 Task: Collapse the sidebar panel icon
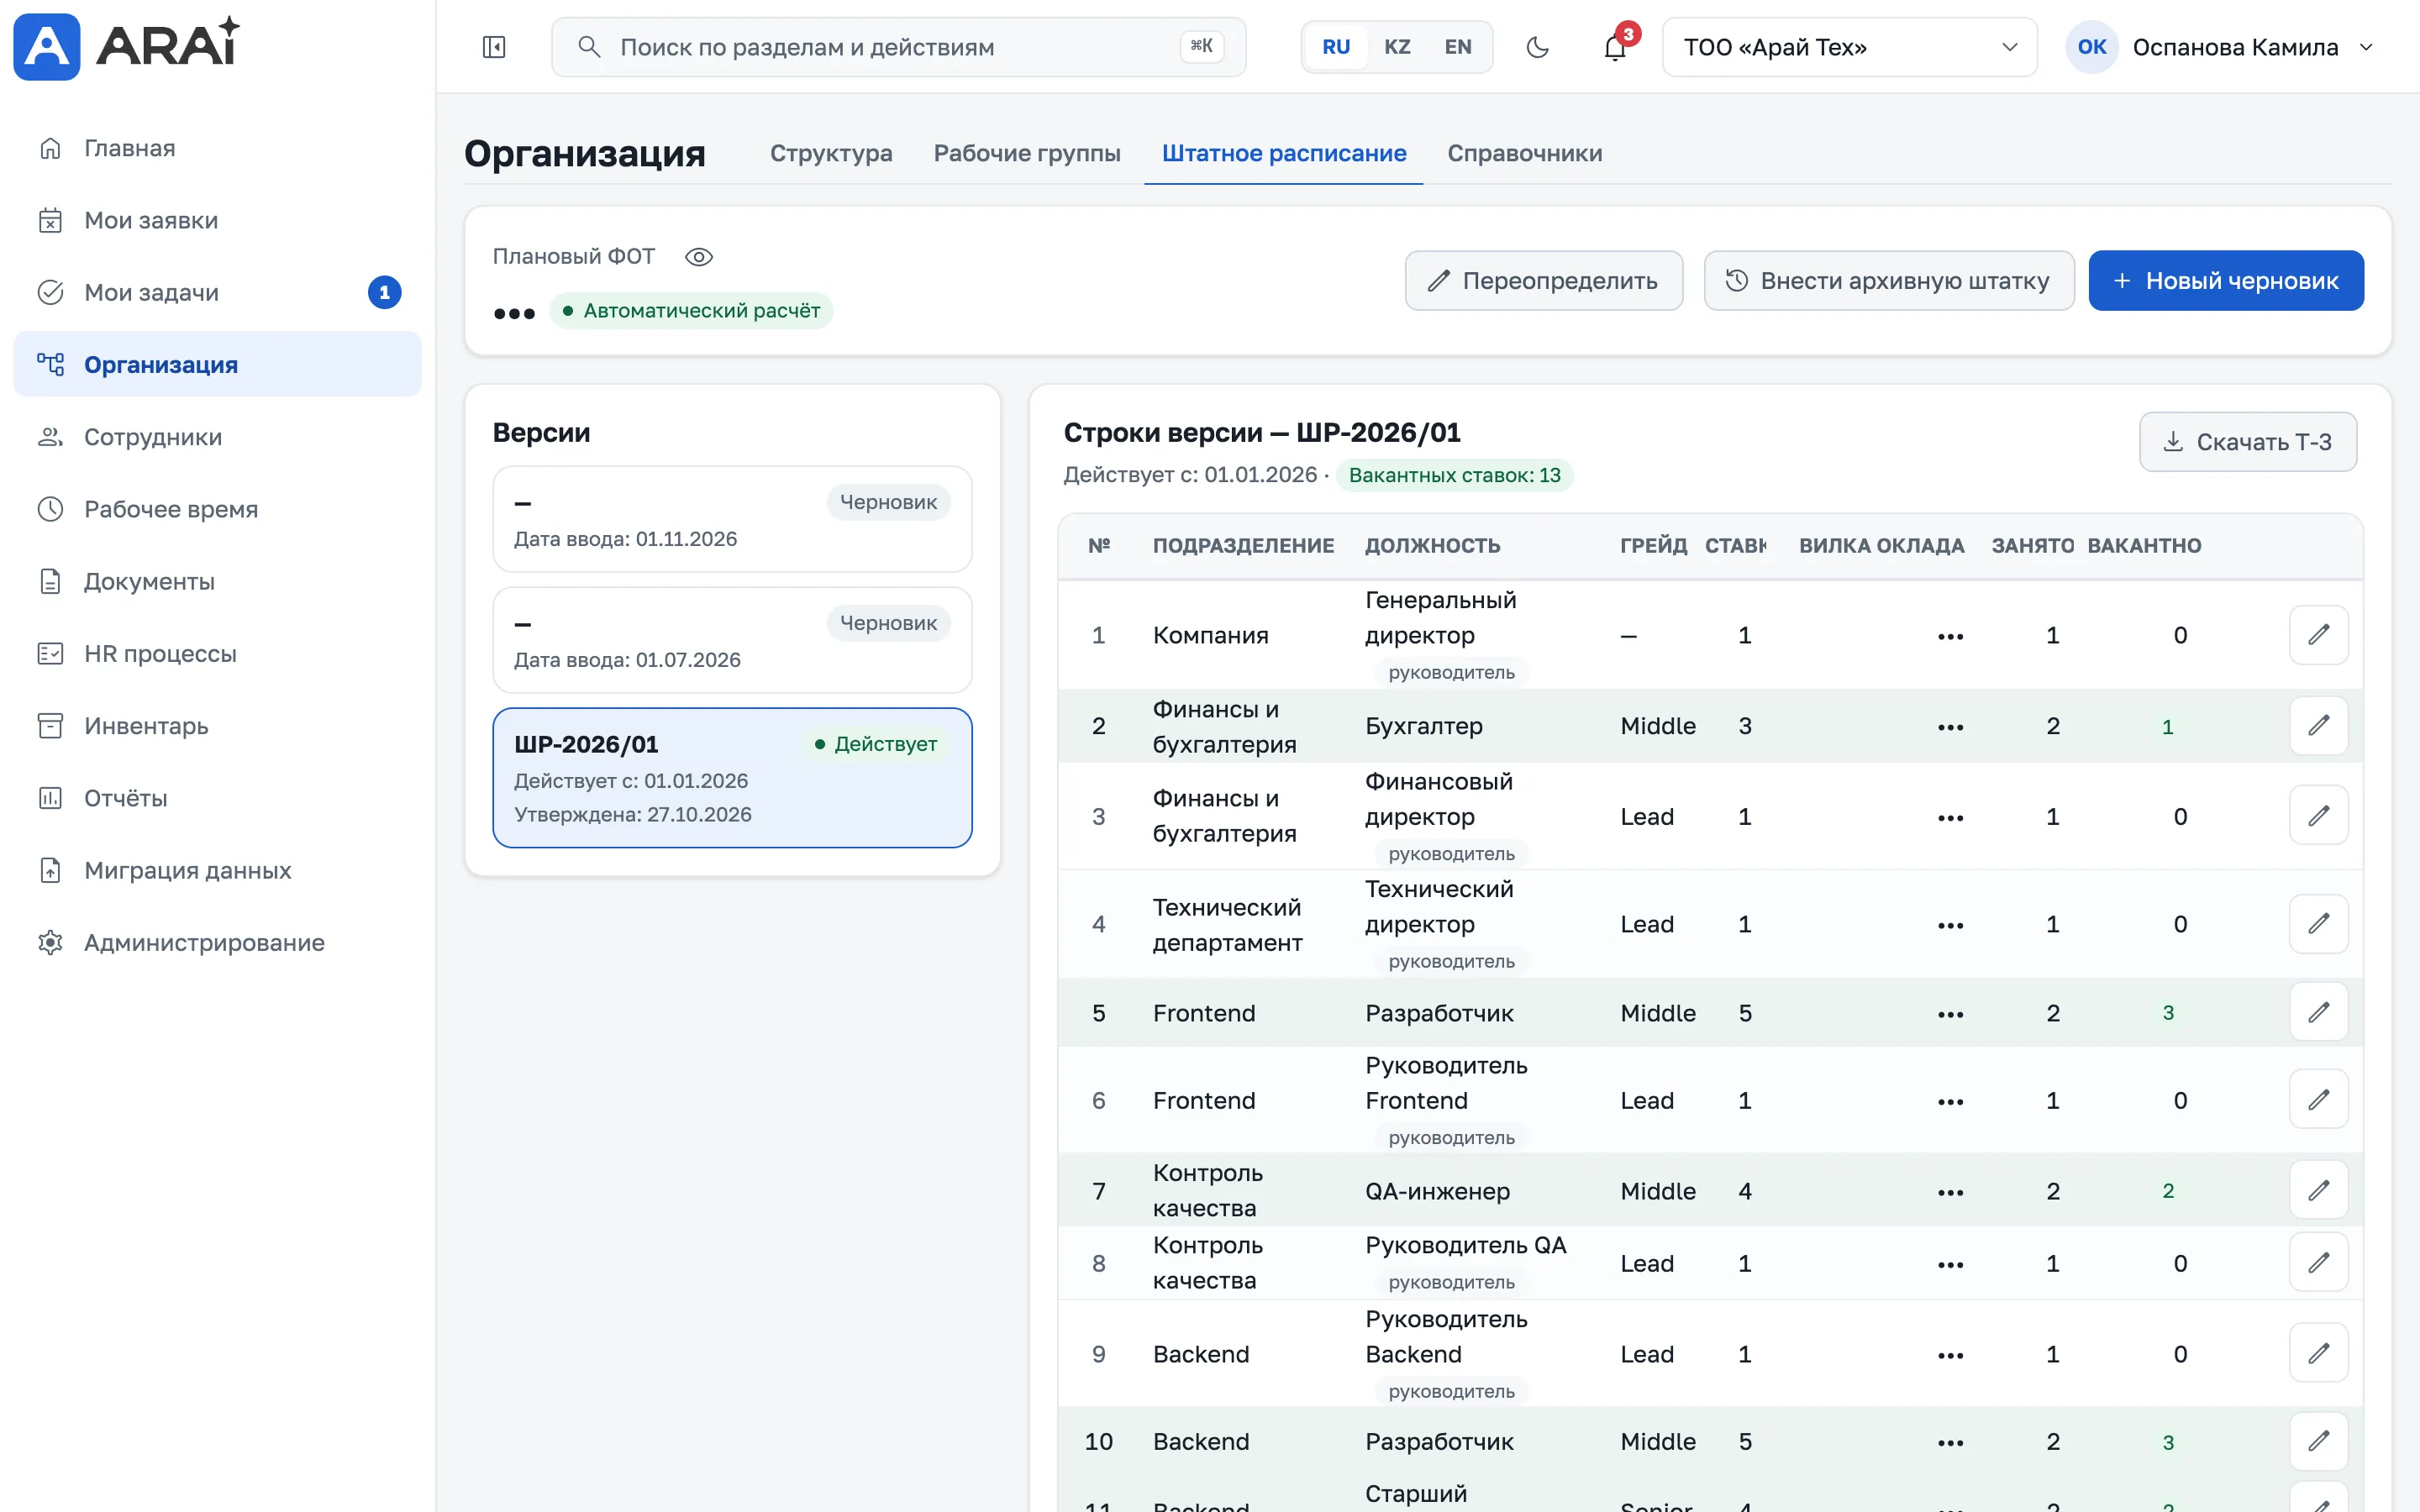(x=494, y=47)
